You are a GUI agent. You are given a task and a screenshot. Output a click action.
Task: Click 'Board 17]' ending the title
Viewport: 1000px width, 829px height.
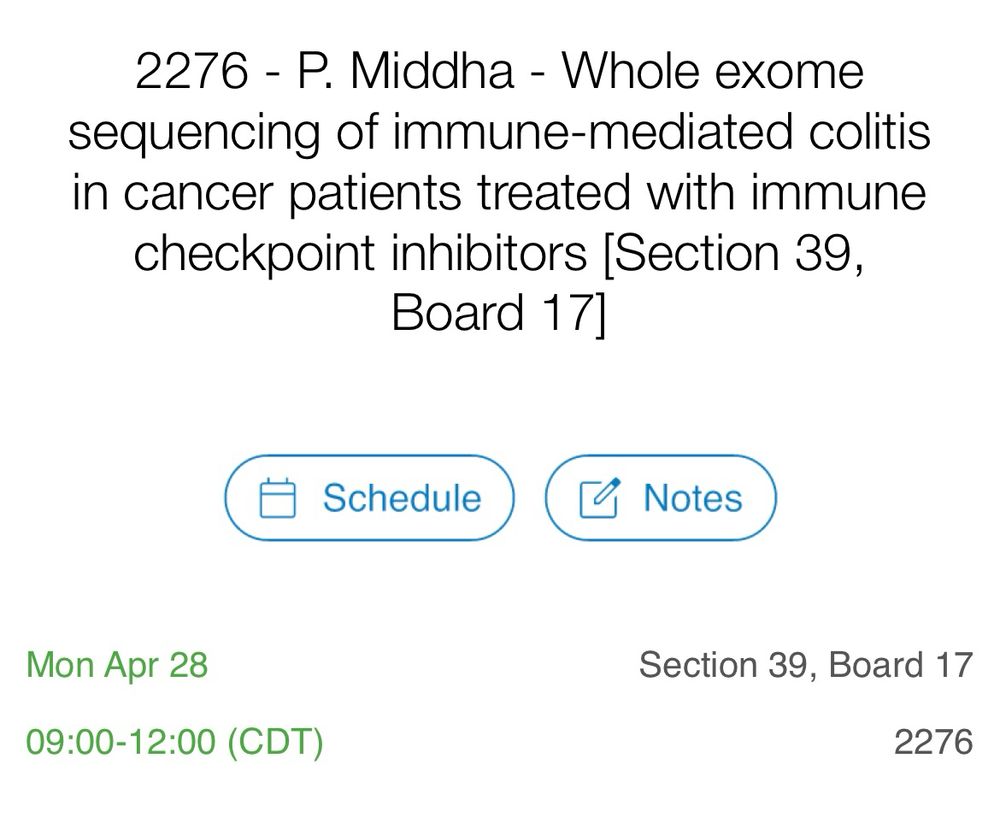point(498,312)
